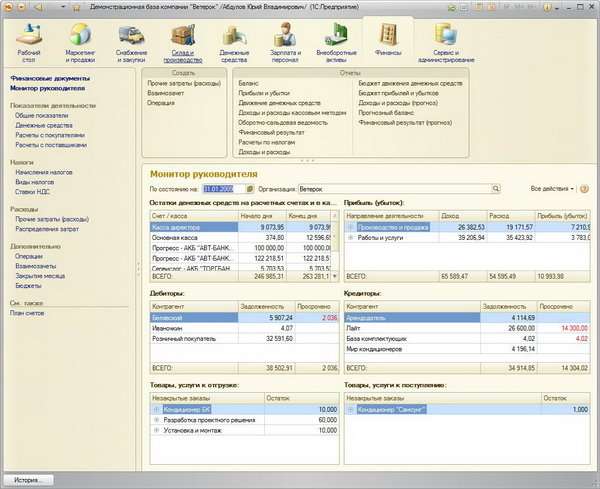Open Расчеты с покупателями link
This screenshot has height=489, width=600.
pyautogui.click(x=50, y=135)
